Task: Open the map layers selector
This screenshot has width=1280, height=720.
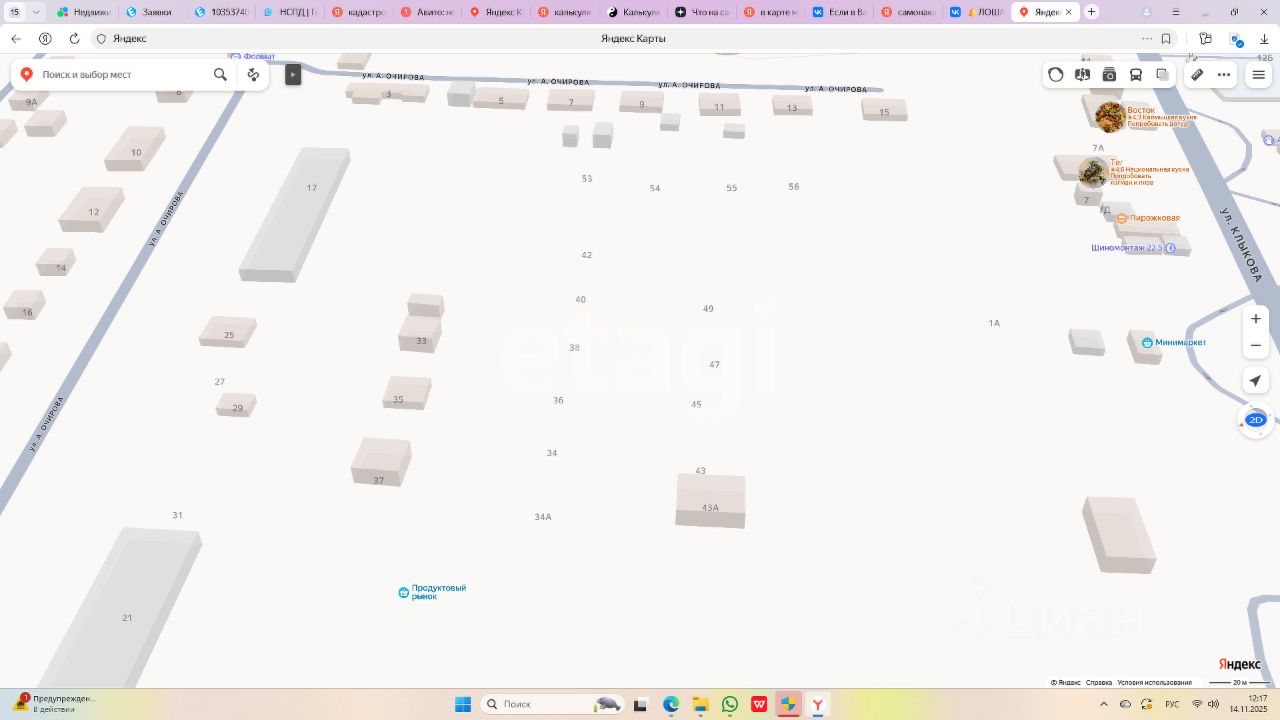Action: [1162, 74]
